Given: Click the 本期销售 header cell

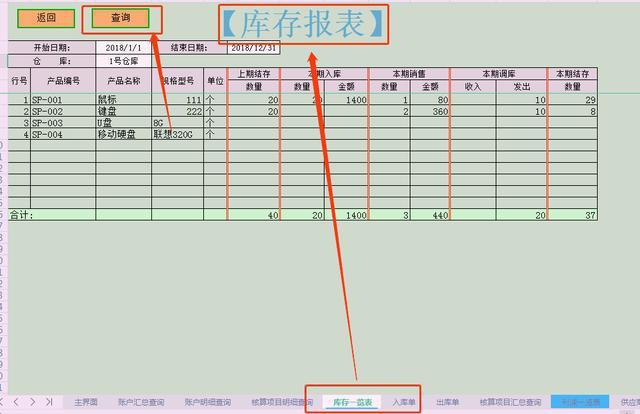Looking at the screenshot, I should [409, 74].
